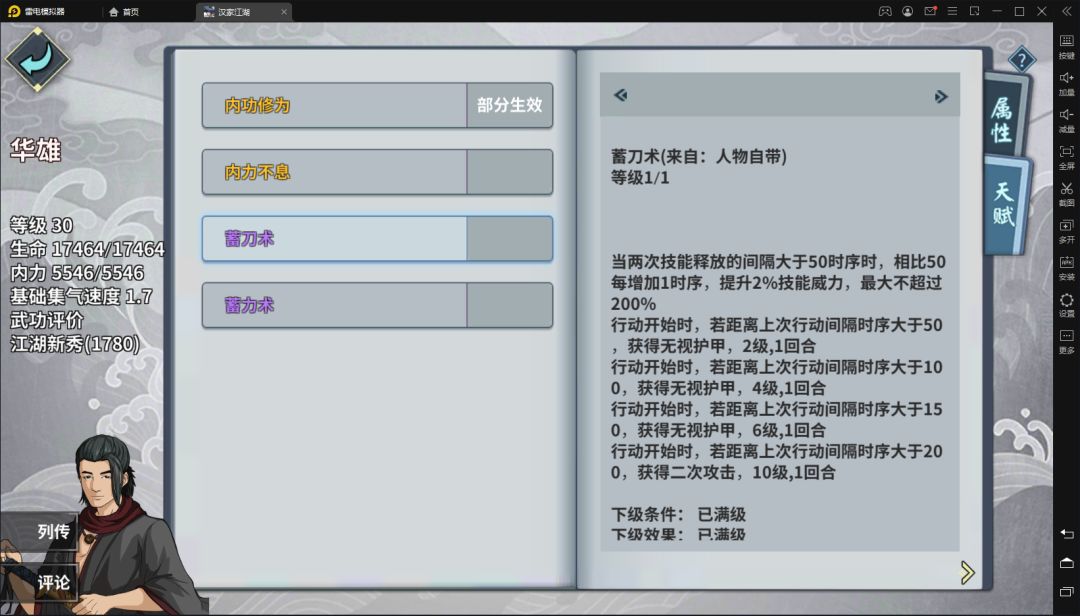The width and height of the screenshot is (1080, 616).
Task: Select the 内功修为 skill row
Action: coord(377,105)
